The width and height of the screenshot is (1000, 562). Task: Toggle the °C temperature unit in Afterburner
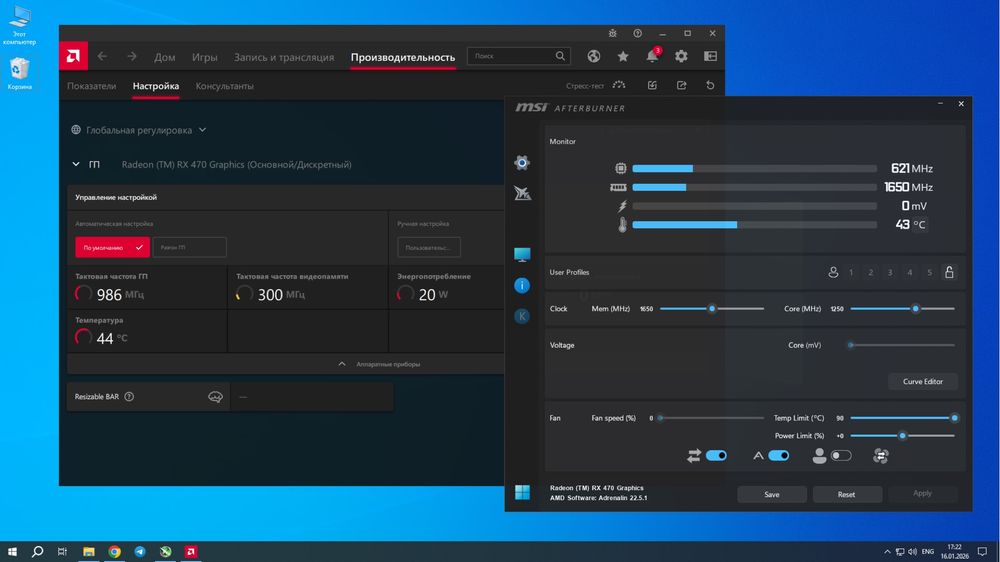(919, 225)
